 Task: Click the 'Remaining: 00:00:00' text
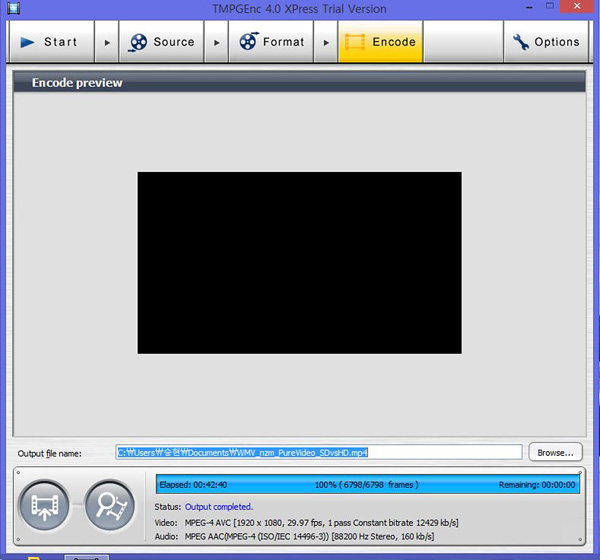[537, 485]
